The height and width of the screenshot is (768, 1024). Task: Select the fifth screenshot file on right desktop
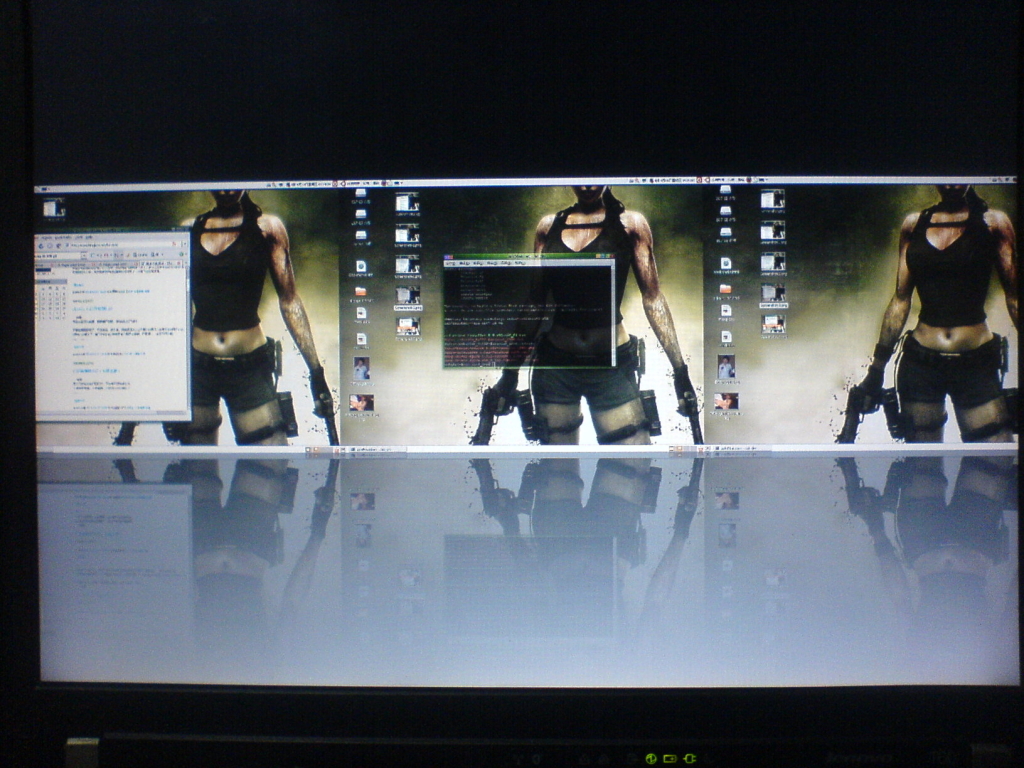point(773,324)
